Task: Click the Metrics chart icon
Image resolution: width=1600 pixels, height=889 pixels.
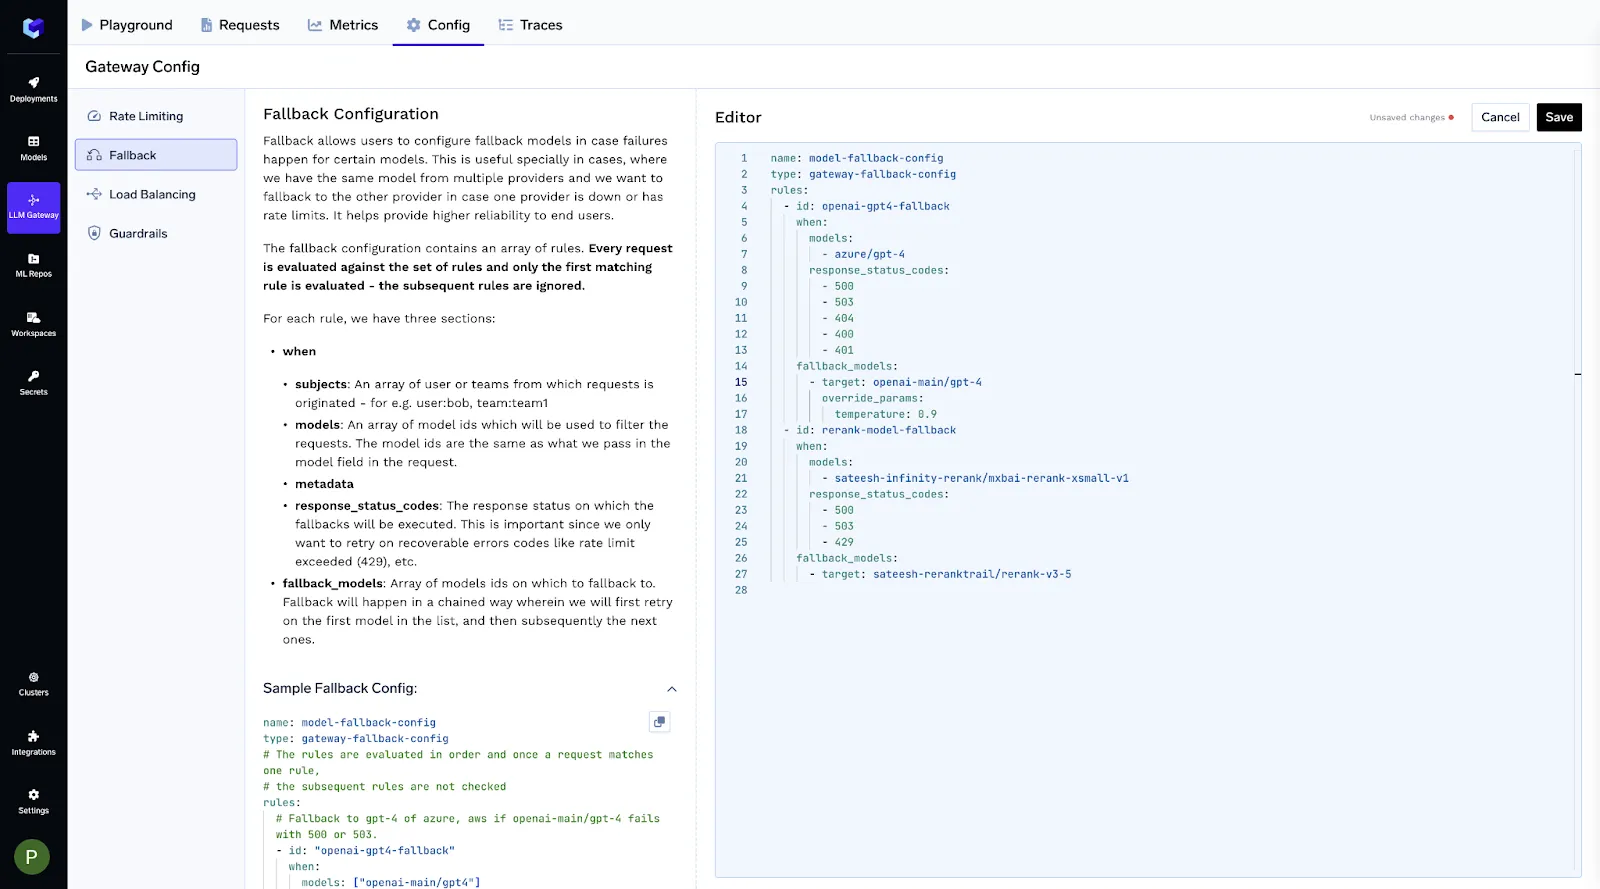Action: click(x=315, y=25)
